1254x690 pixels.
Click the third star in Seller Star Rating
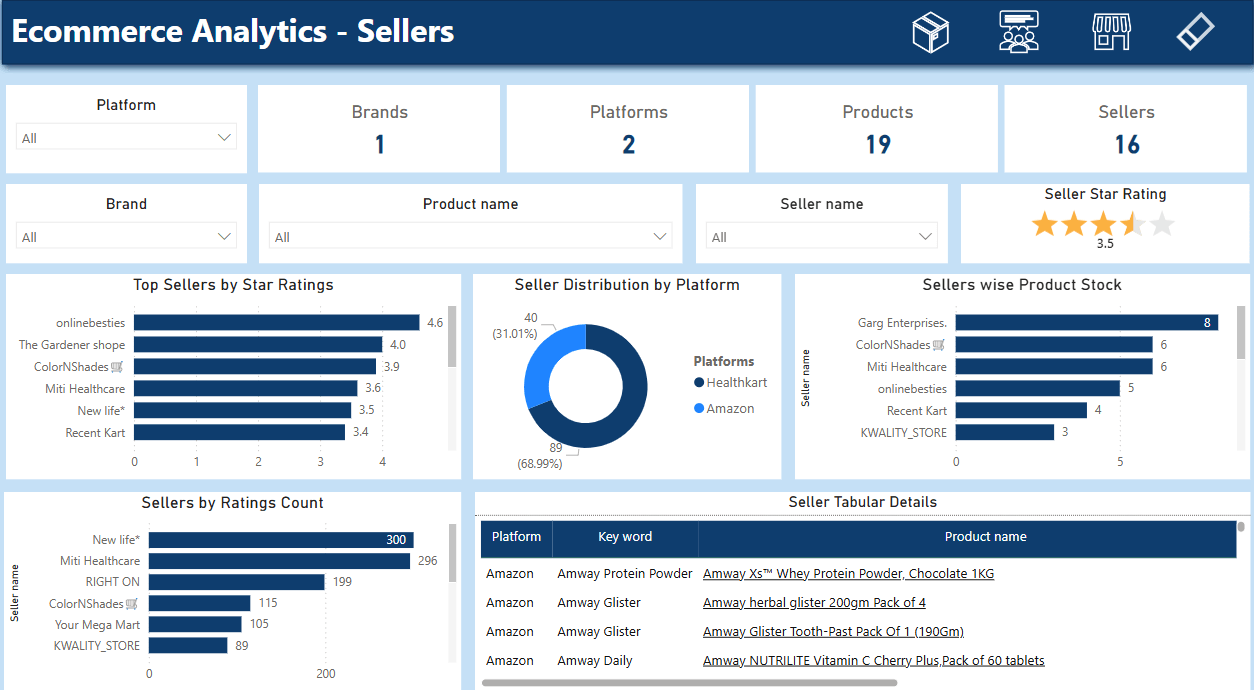[x=1103, y=224]
